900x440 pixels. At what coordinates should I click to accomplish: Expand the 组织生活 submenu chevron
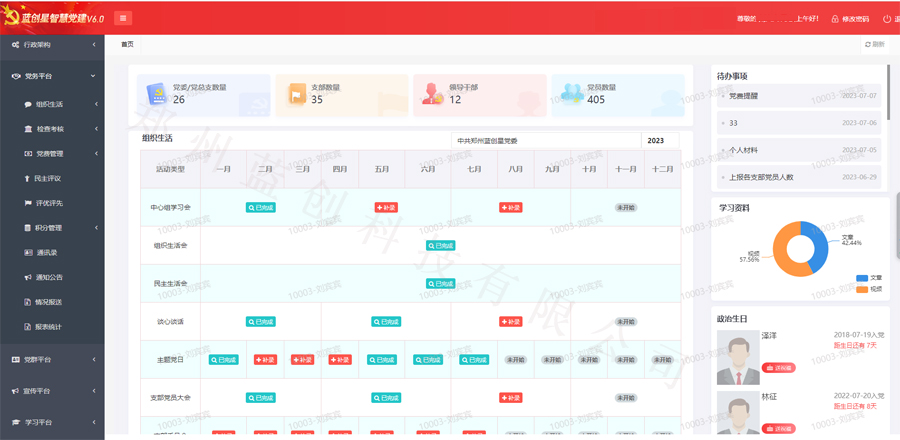[x=96, y=104]
